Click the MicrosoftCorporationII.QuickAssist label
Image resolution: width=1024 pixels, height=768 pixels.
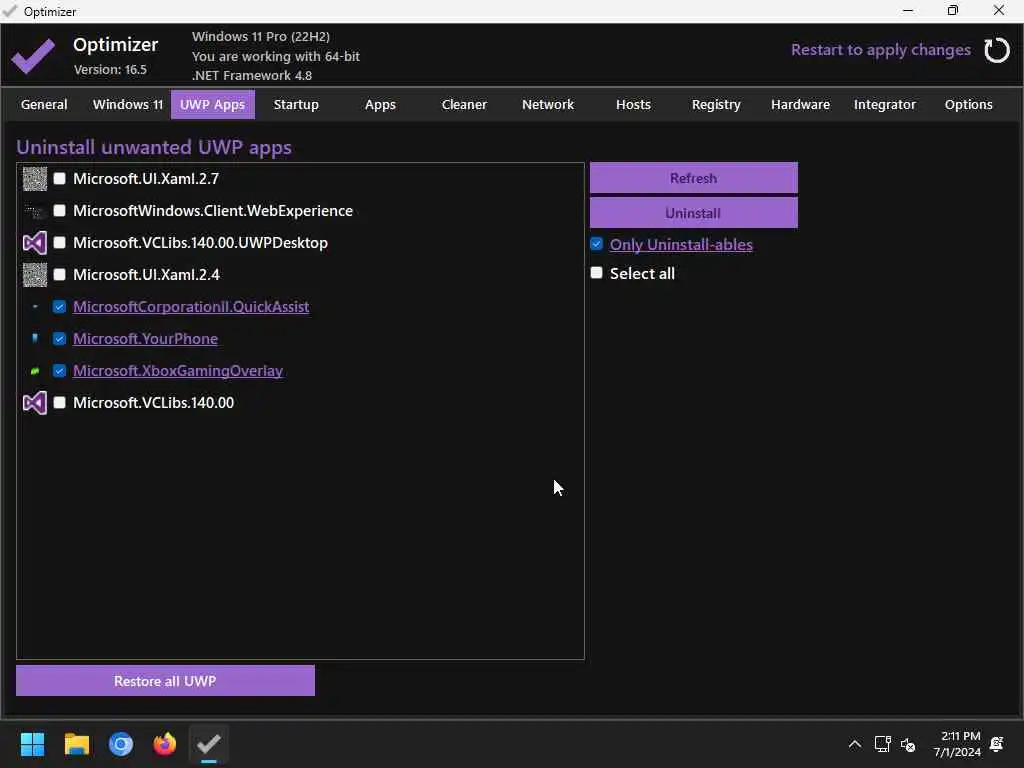tap(191, 306)
